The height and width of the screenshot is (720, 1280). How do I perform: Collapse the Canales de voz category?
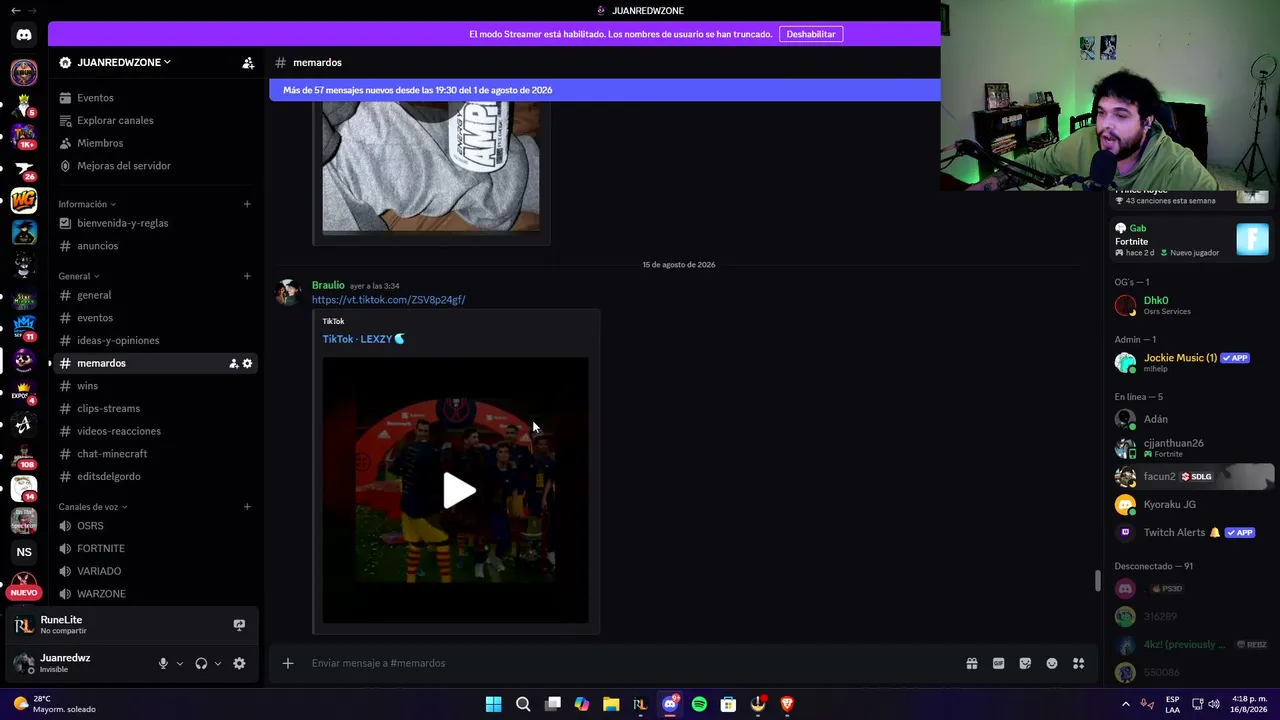click(93, 507)
